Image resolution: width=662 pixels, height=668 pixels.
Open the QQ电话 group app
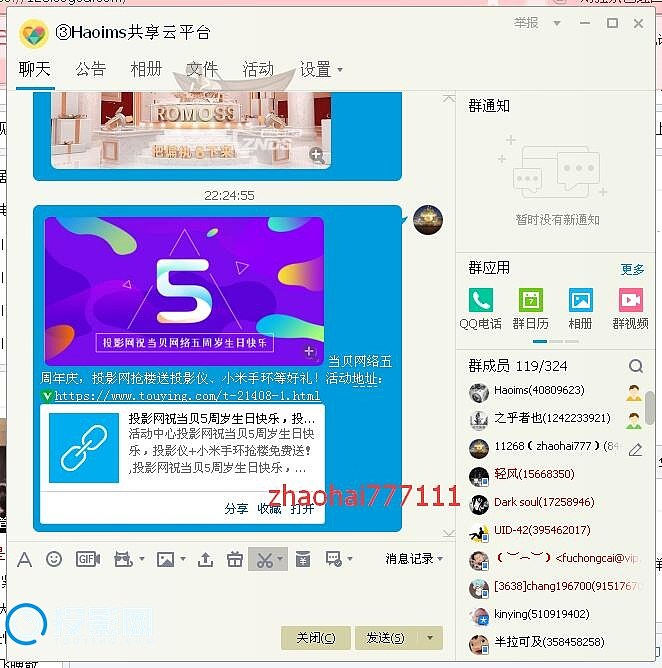pyautogui.click(x=481, y=309)
